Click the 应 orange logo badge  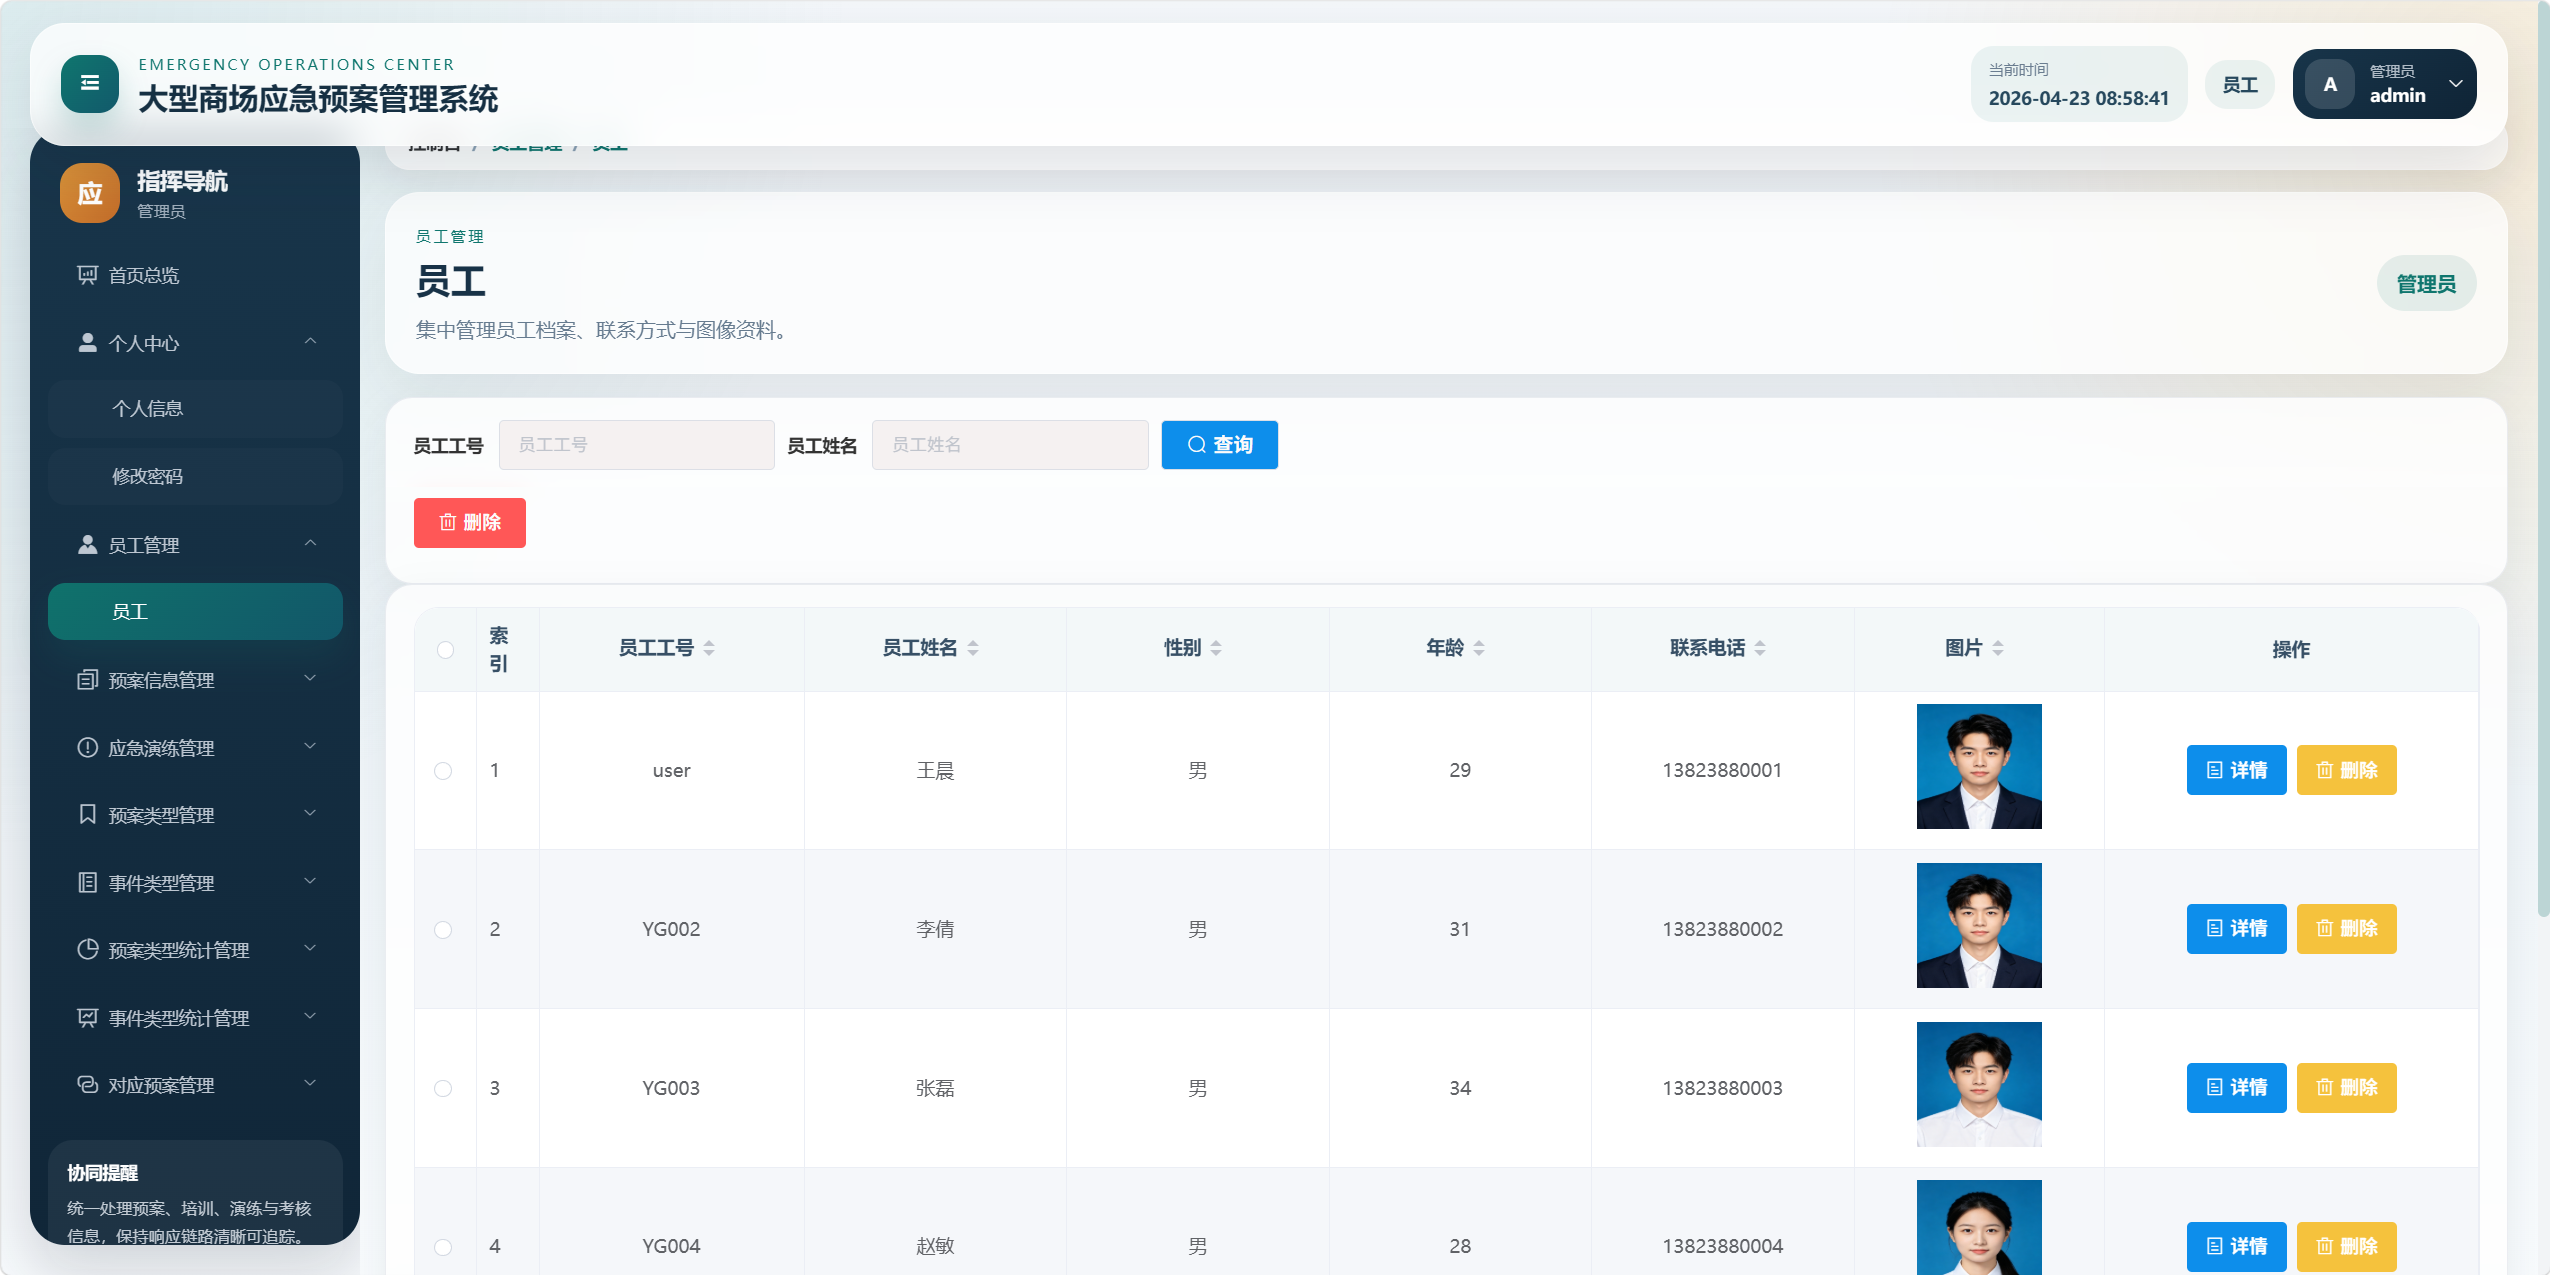[90, 193]
